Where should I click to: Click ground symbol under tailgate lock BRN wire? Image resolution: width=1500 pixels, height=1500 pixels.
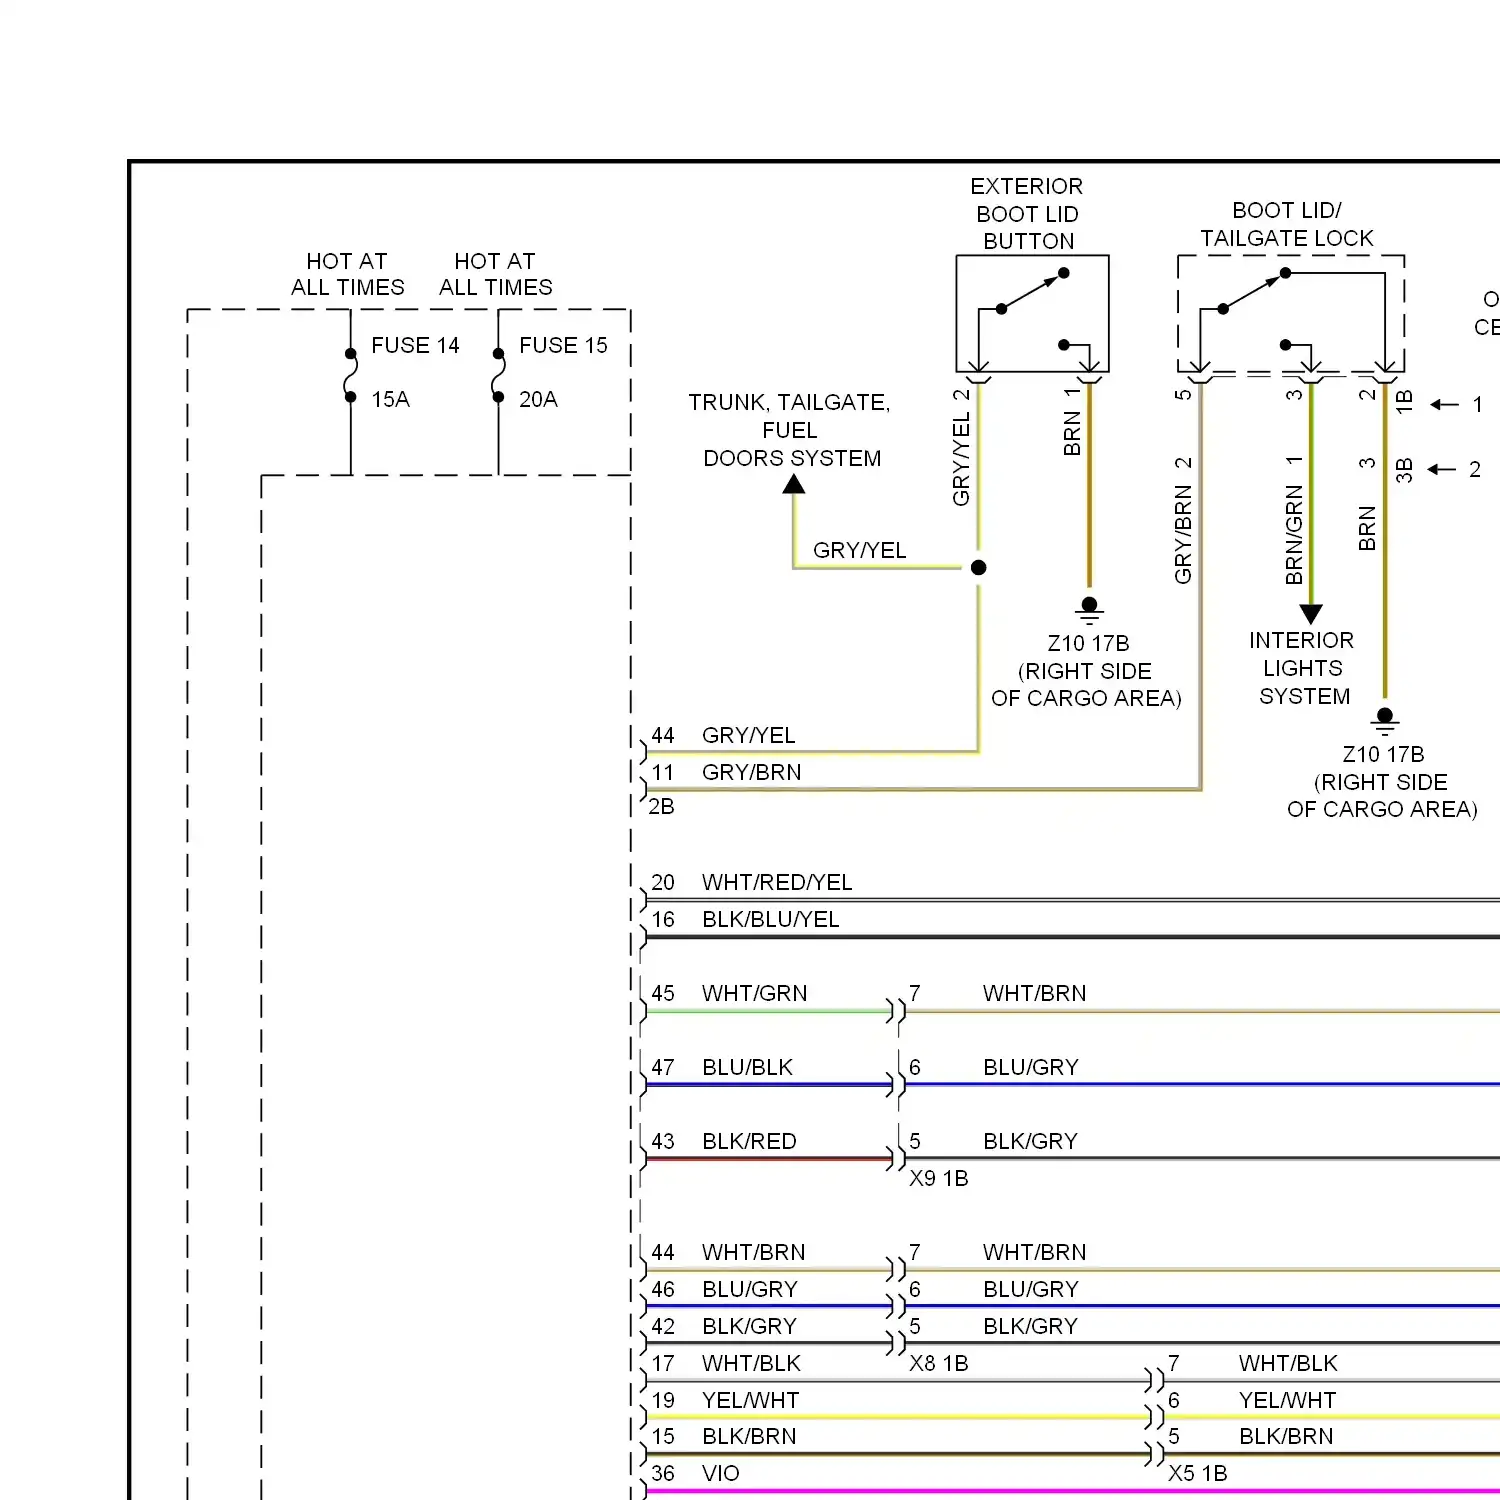pos(1385,721)
